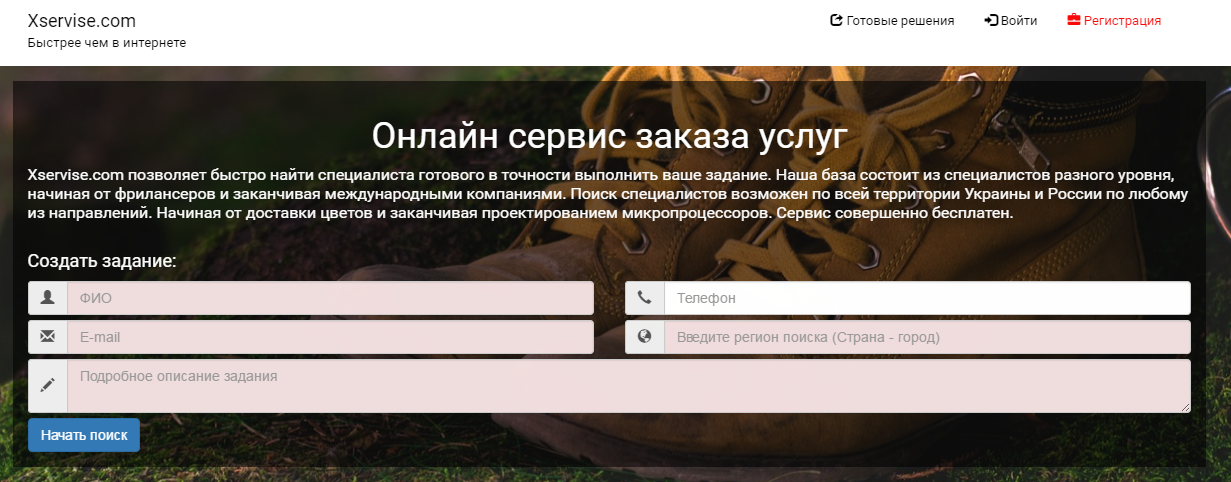Click the phone icon beside Телефон field
The width and height of the screenshot is (1231, 482).
tap(644, 298)
